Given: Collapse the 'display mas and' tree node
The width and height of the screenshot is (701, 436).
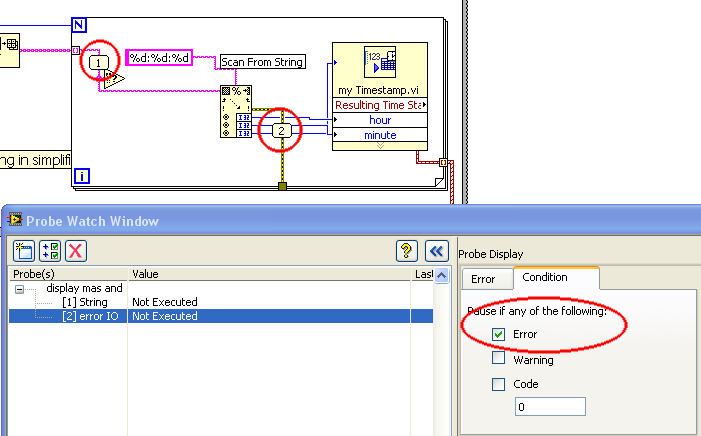Looking at the screenshot, I should [x=19, y=289].
